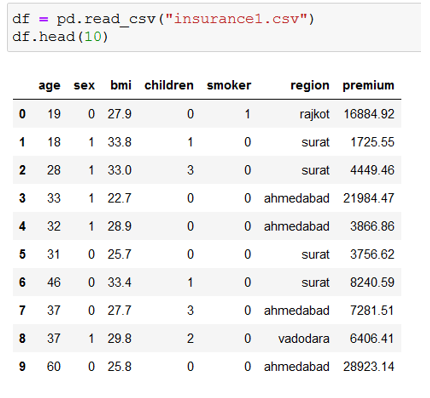Click premium value 21984.47

369,198
